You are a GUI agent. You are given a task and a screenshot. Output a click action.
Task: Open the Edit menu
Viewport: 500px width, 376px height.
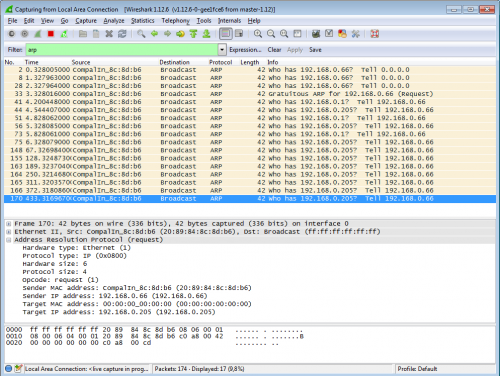coord(29,21)
